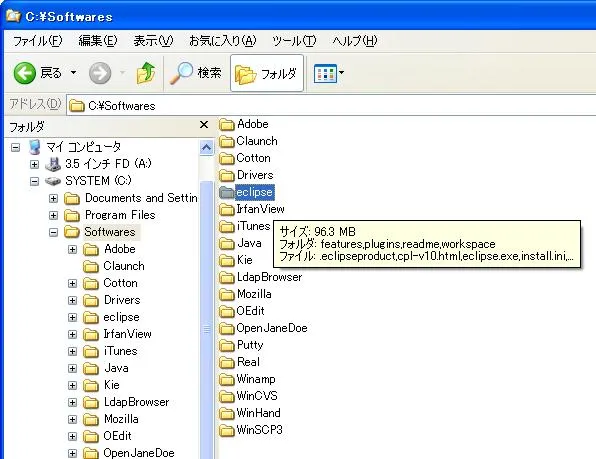Image resolution: width=596 pixels, height=459 pixels.
Task: Select Drivers folder in the tree
Action: point(122,300)
